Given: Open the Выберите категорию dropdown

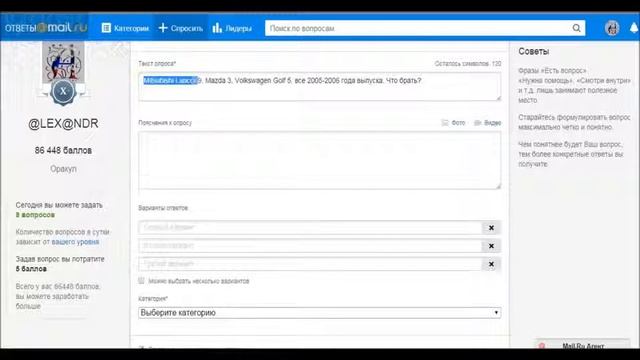Looking at the screenshot, I should point(320,313).
